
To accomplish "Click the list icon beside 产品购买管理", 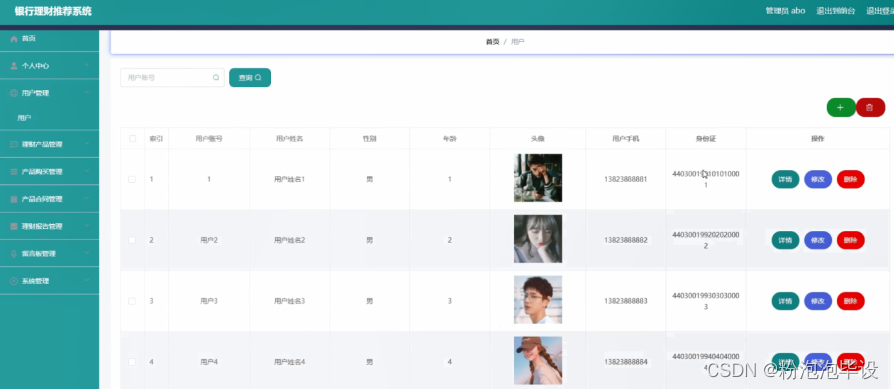I will click(14, 172).
